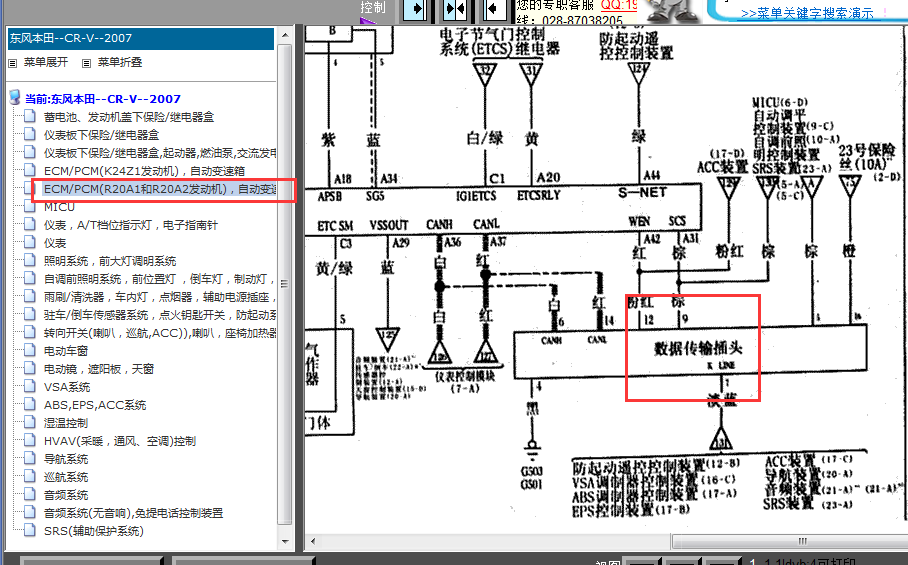
Task: Open the MICU diagram entry
Action: click(x=59, y=207)
